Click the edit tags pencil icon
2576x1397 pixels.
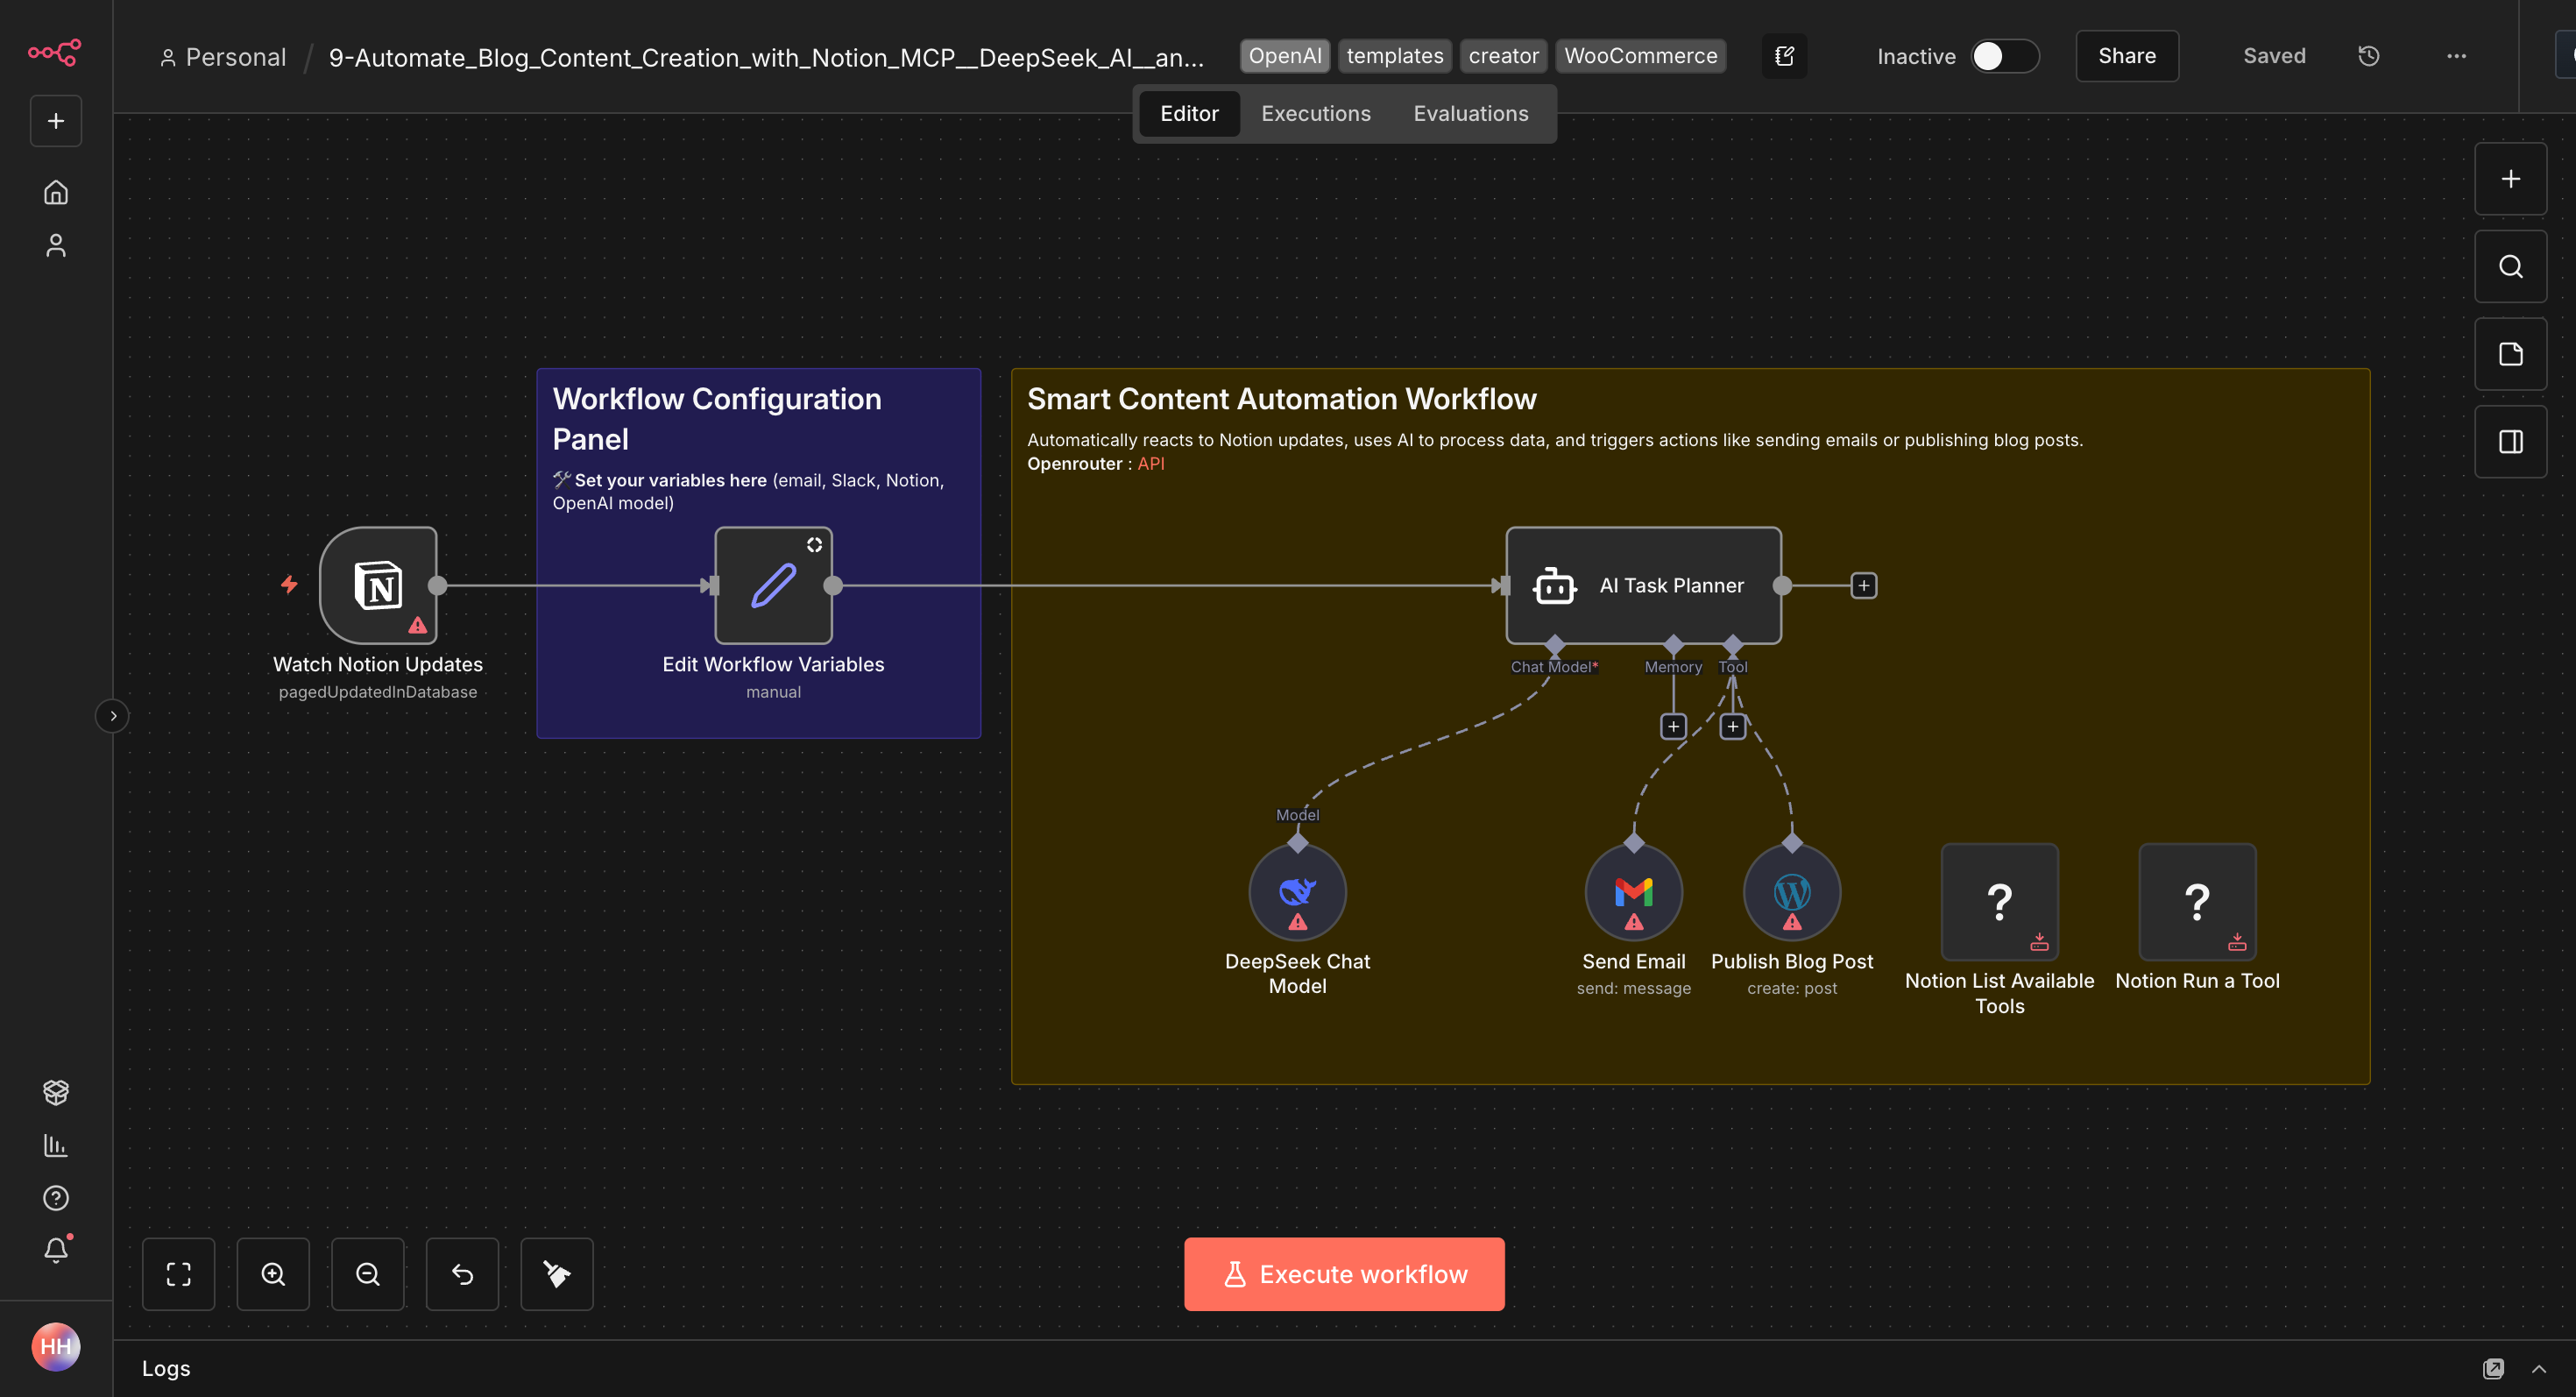pos(1784,56)
